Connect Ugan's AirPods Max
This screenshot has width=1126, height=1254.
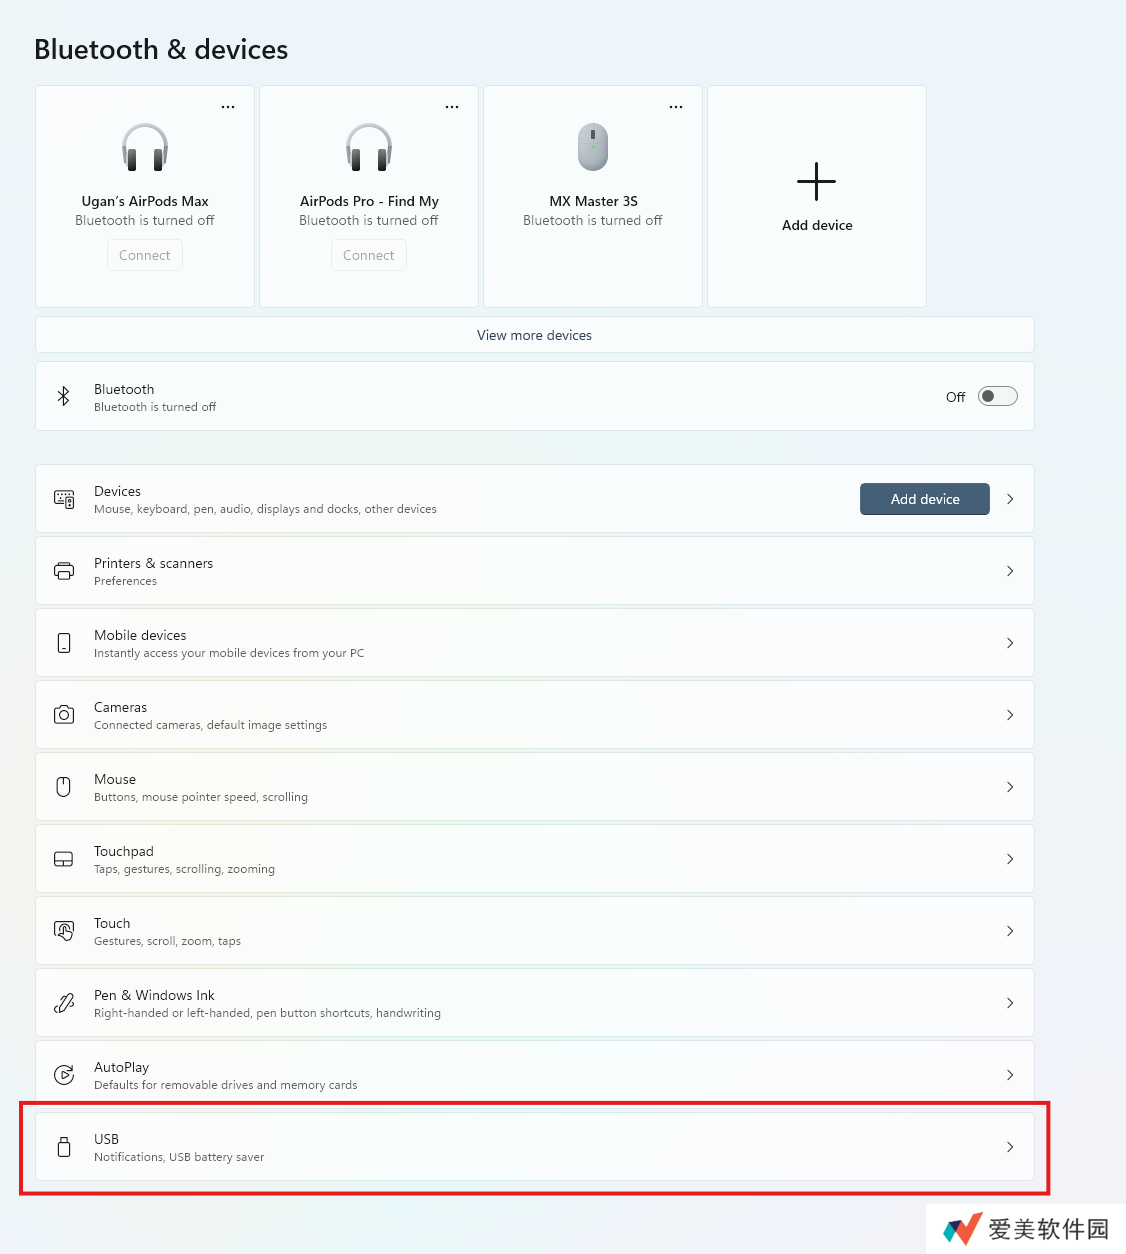click(x=145, y=255)
